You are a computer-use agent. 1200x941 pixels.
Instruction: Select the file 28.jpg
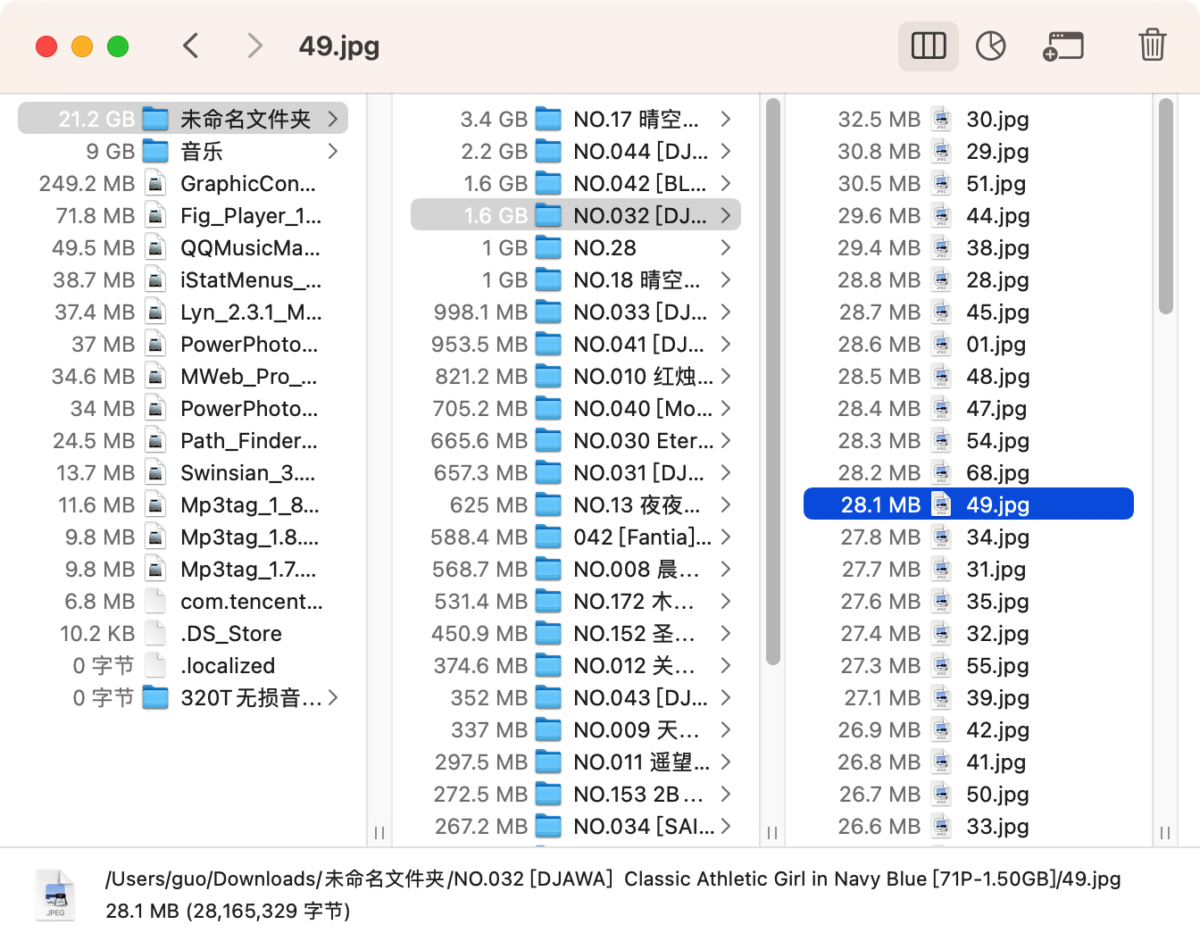[x=968, y=279]
